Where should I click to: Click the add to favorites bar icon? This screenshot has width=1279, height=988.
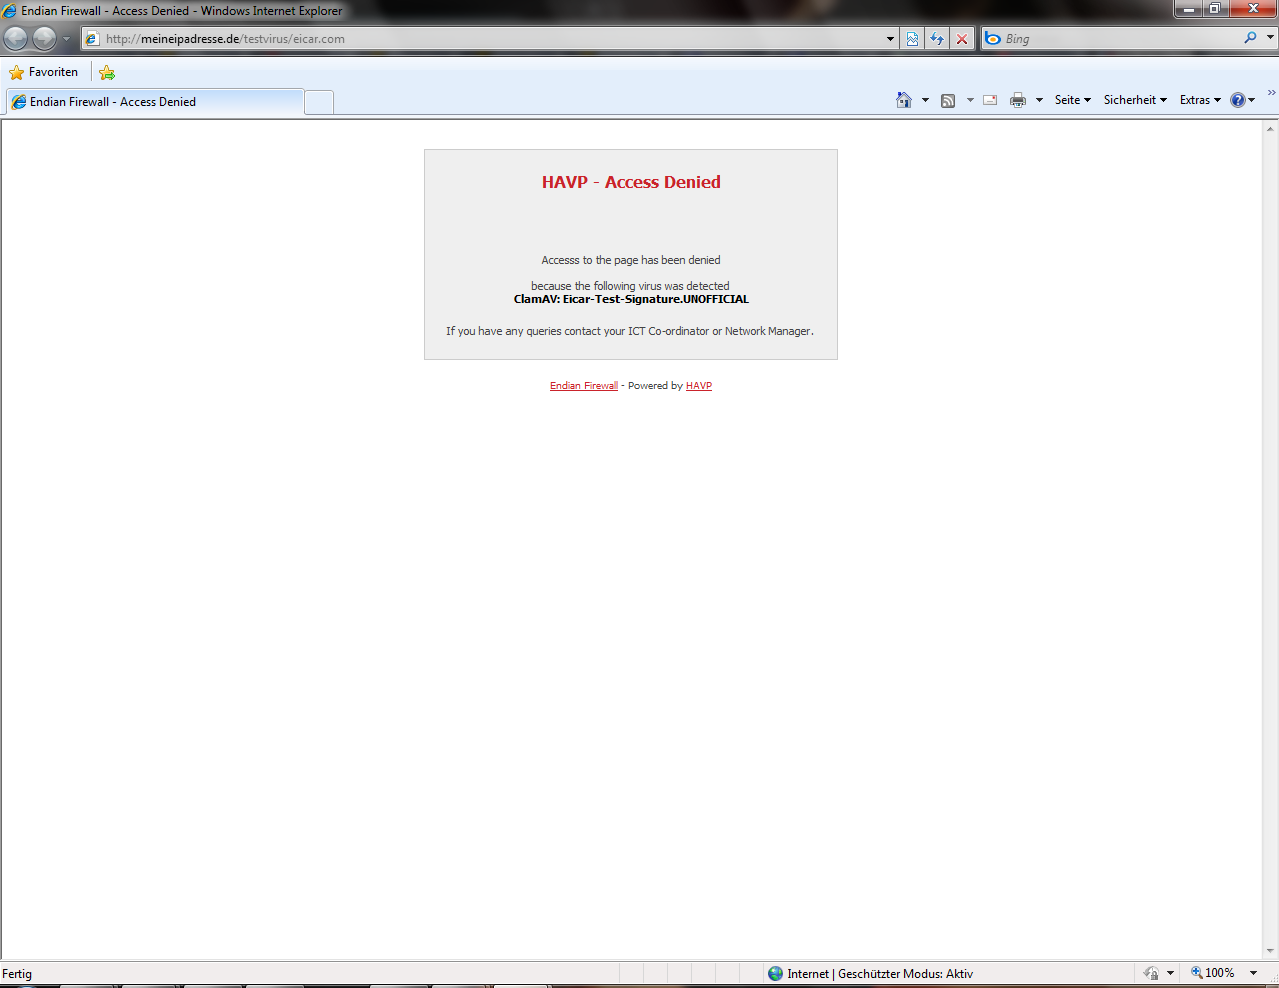[107, 72]
